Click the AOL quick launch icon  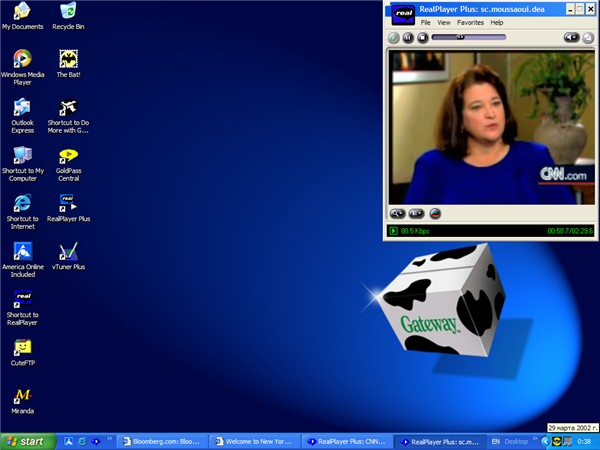(68, 442)
